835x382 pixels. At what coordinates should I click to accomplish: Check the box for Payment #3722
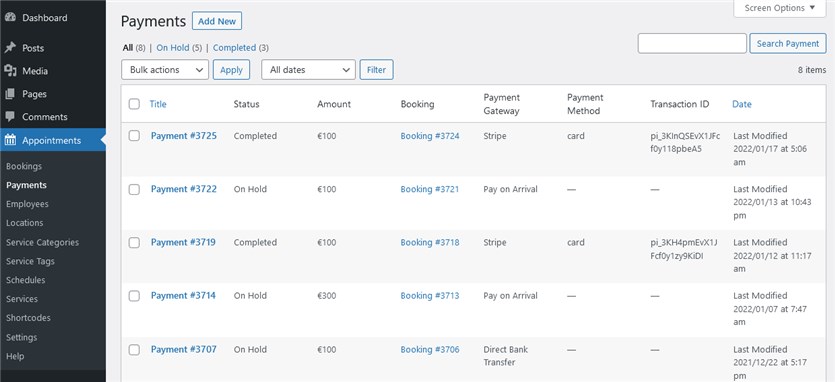(x=134, y=189)
